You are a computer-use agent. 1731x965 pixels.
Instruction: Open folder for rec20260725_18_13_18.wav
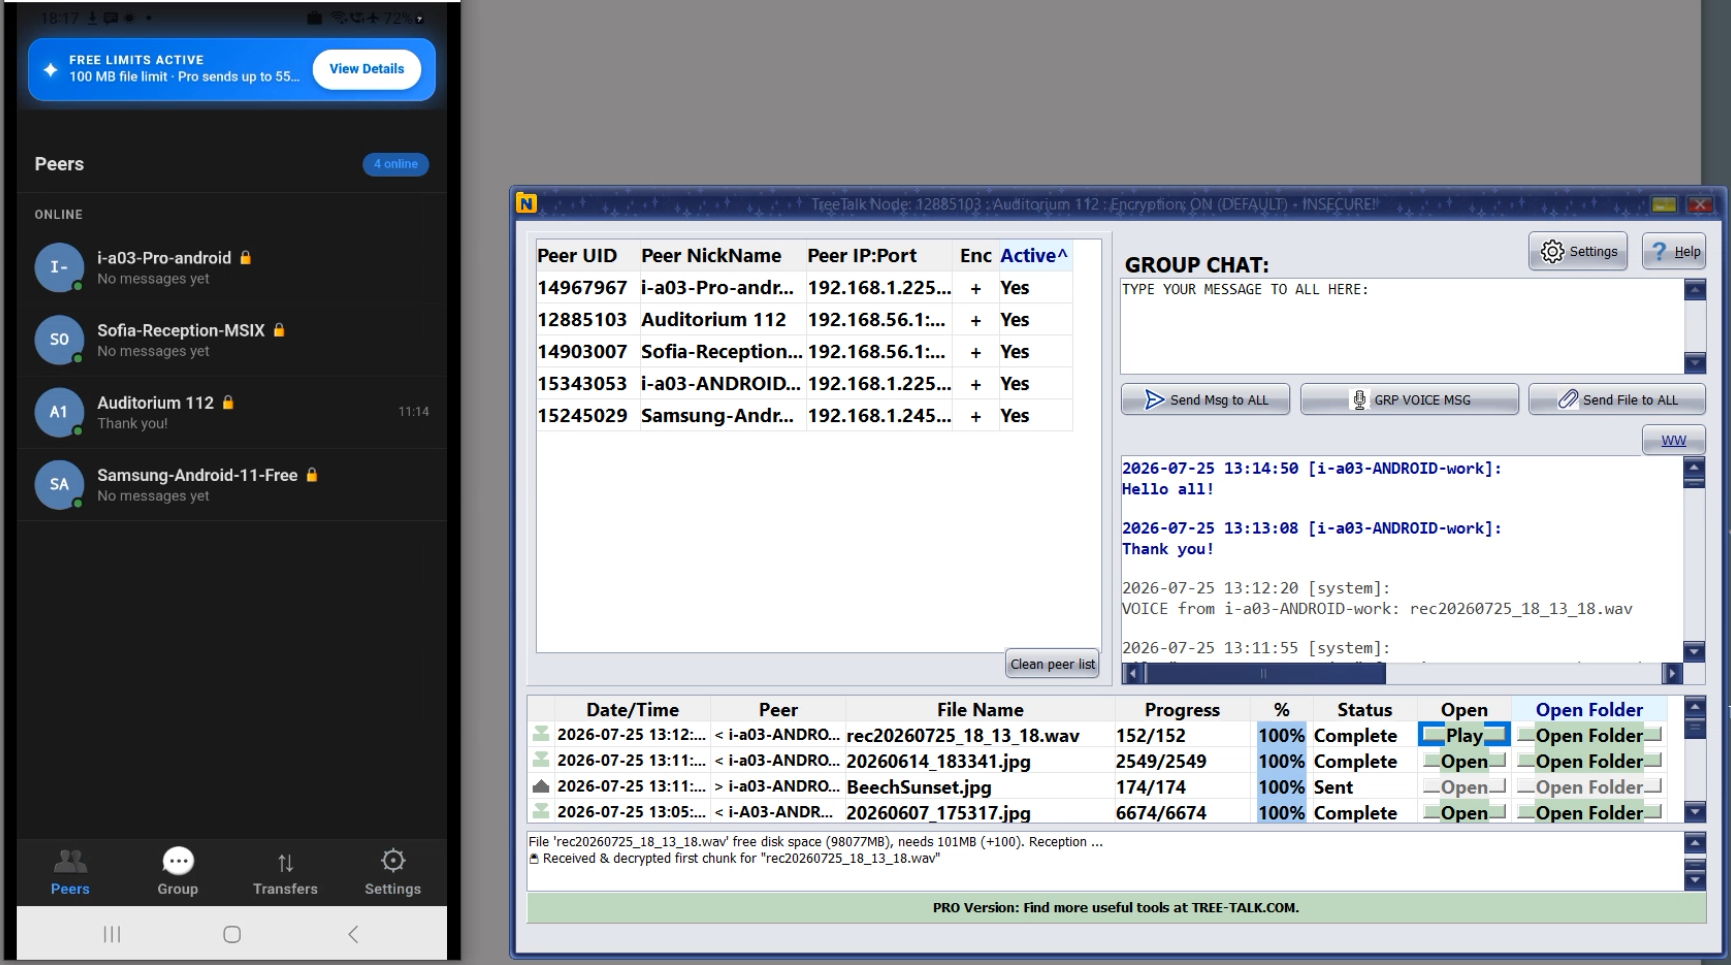pos(1589,735)
